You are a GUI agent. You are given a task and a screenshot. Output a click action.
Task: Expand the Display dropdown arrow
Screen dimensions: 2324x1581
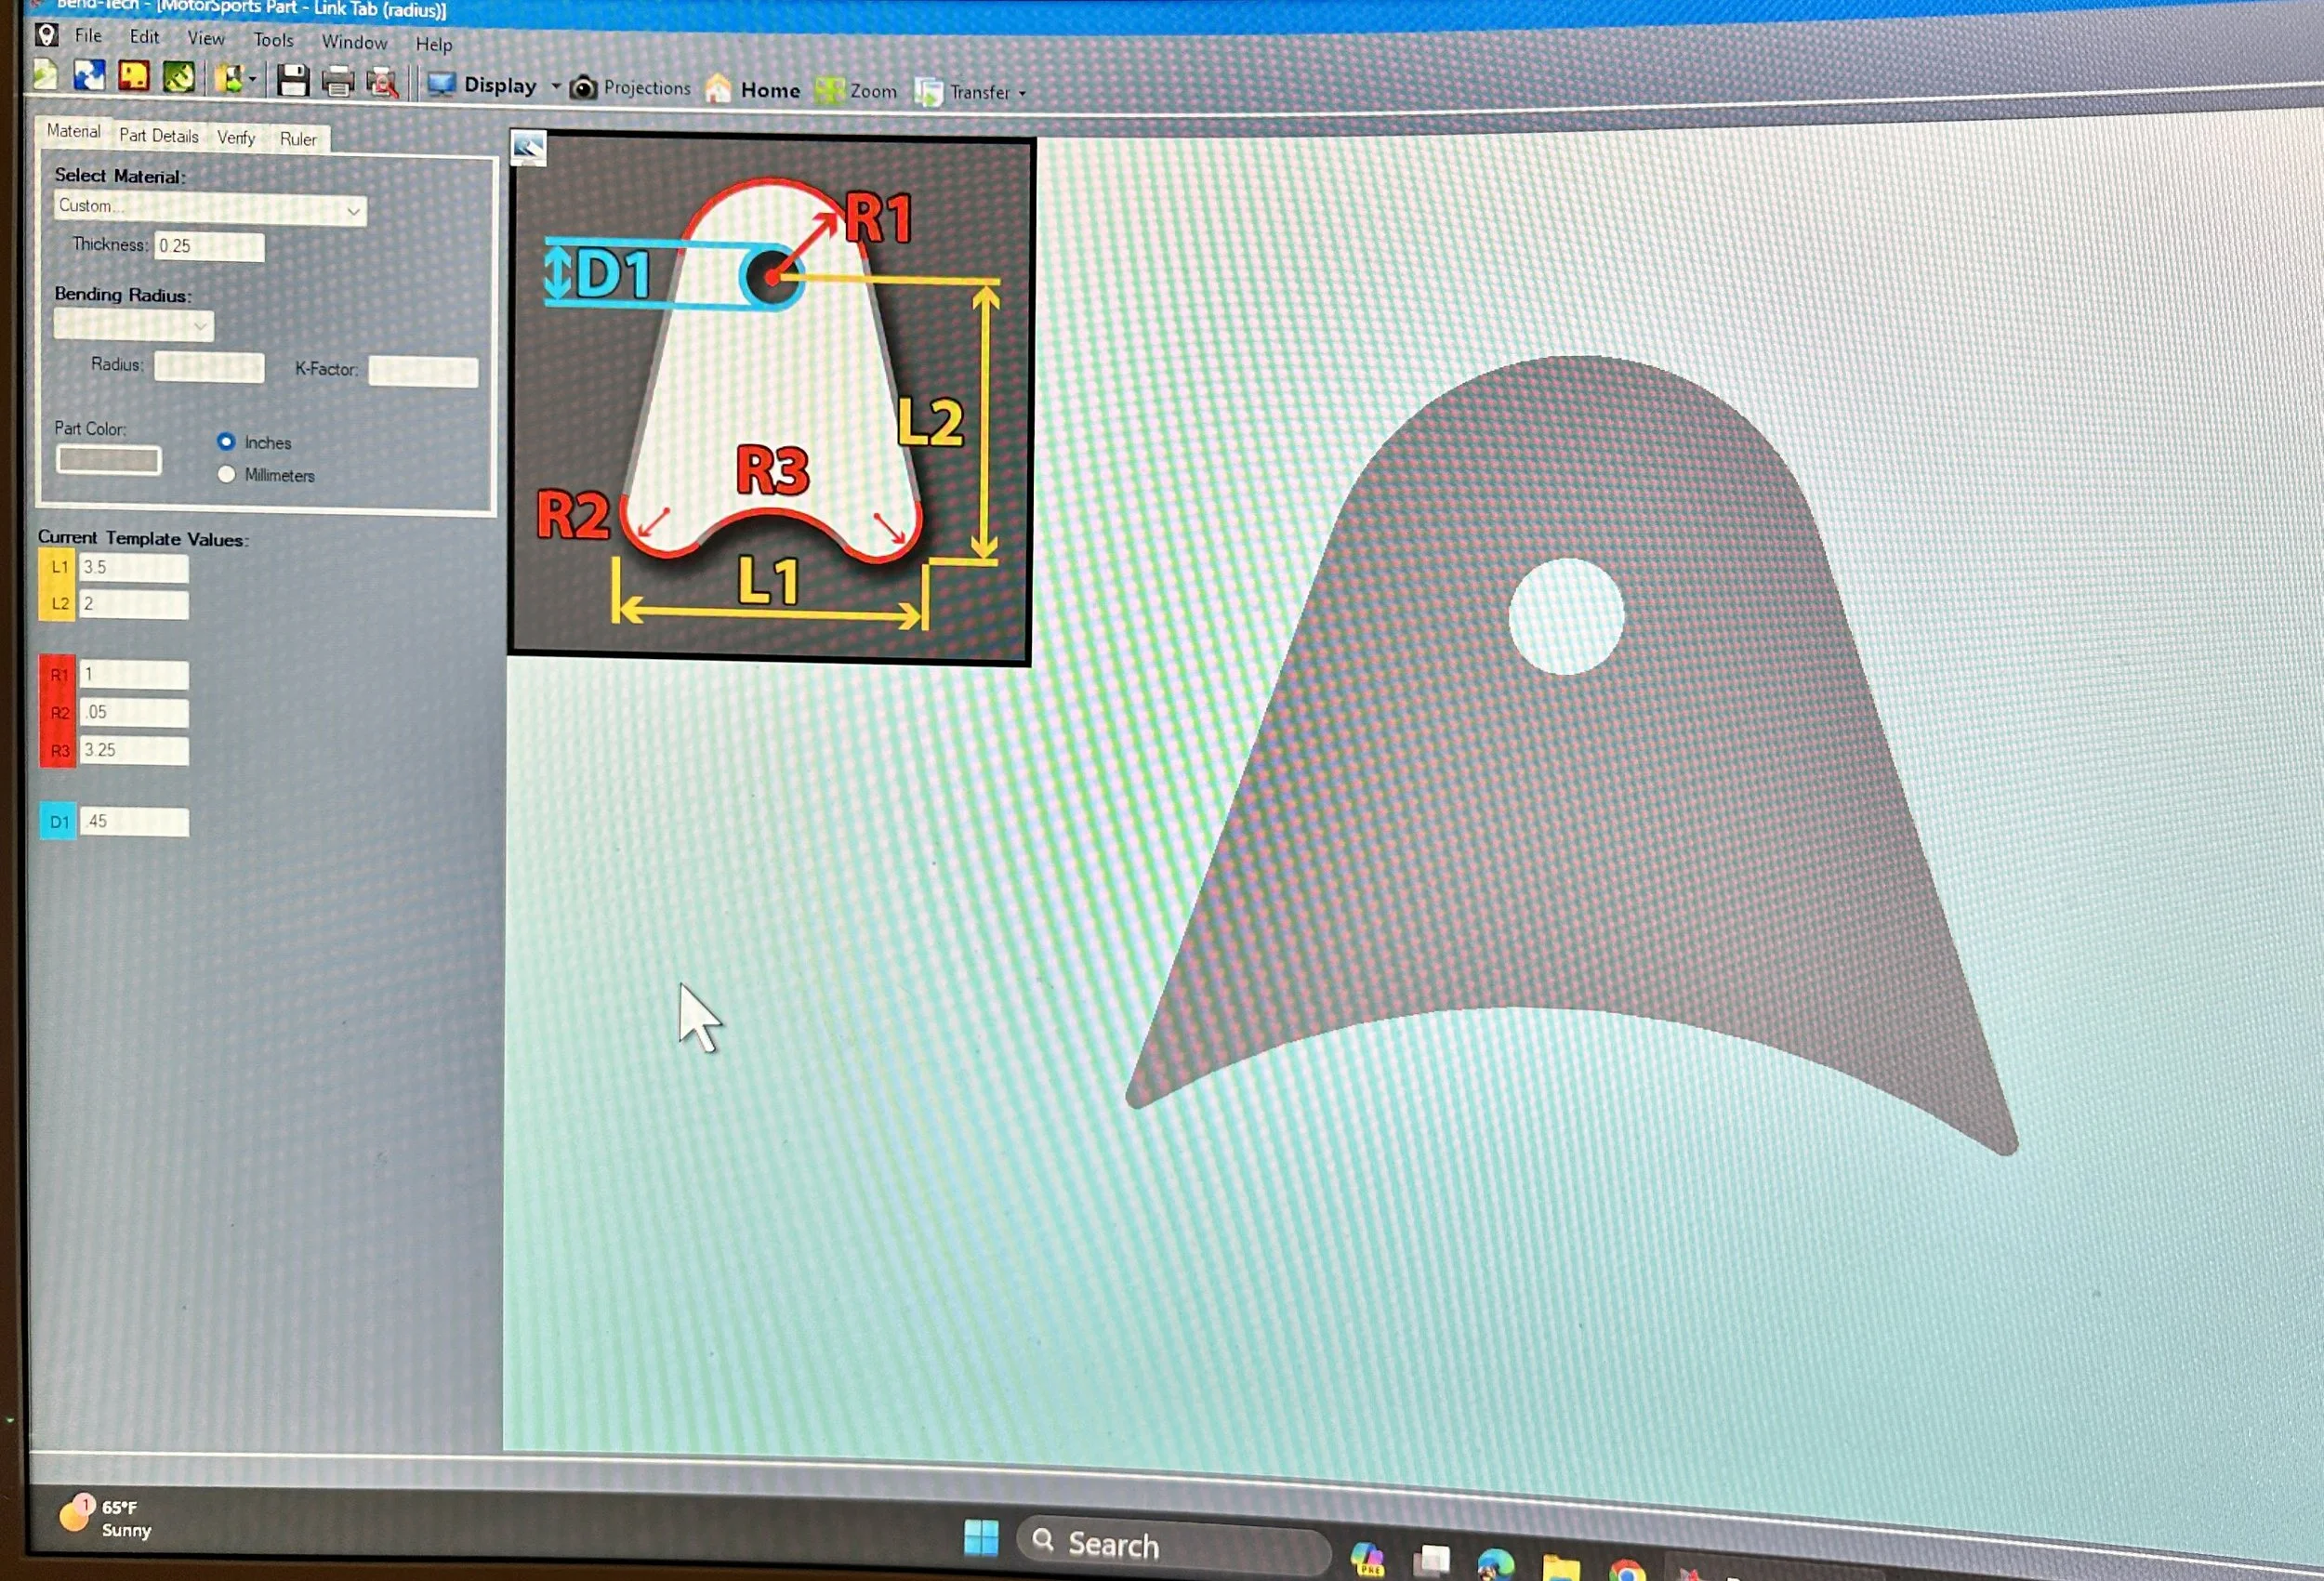pos(556,87)
